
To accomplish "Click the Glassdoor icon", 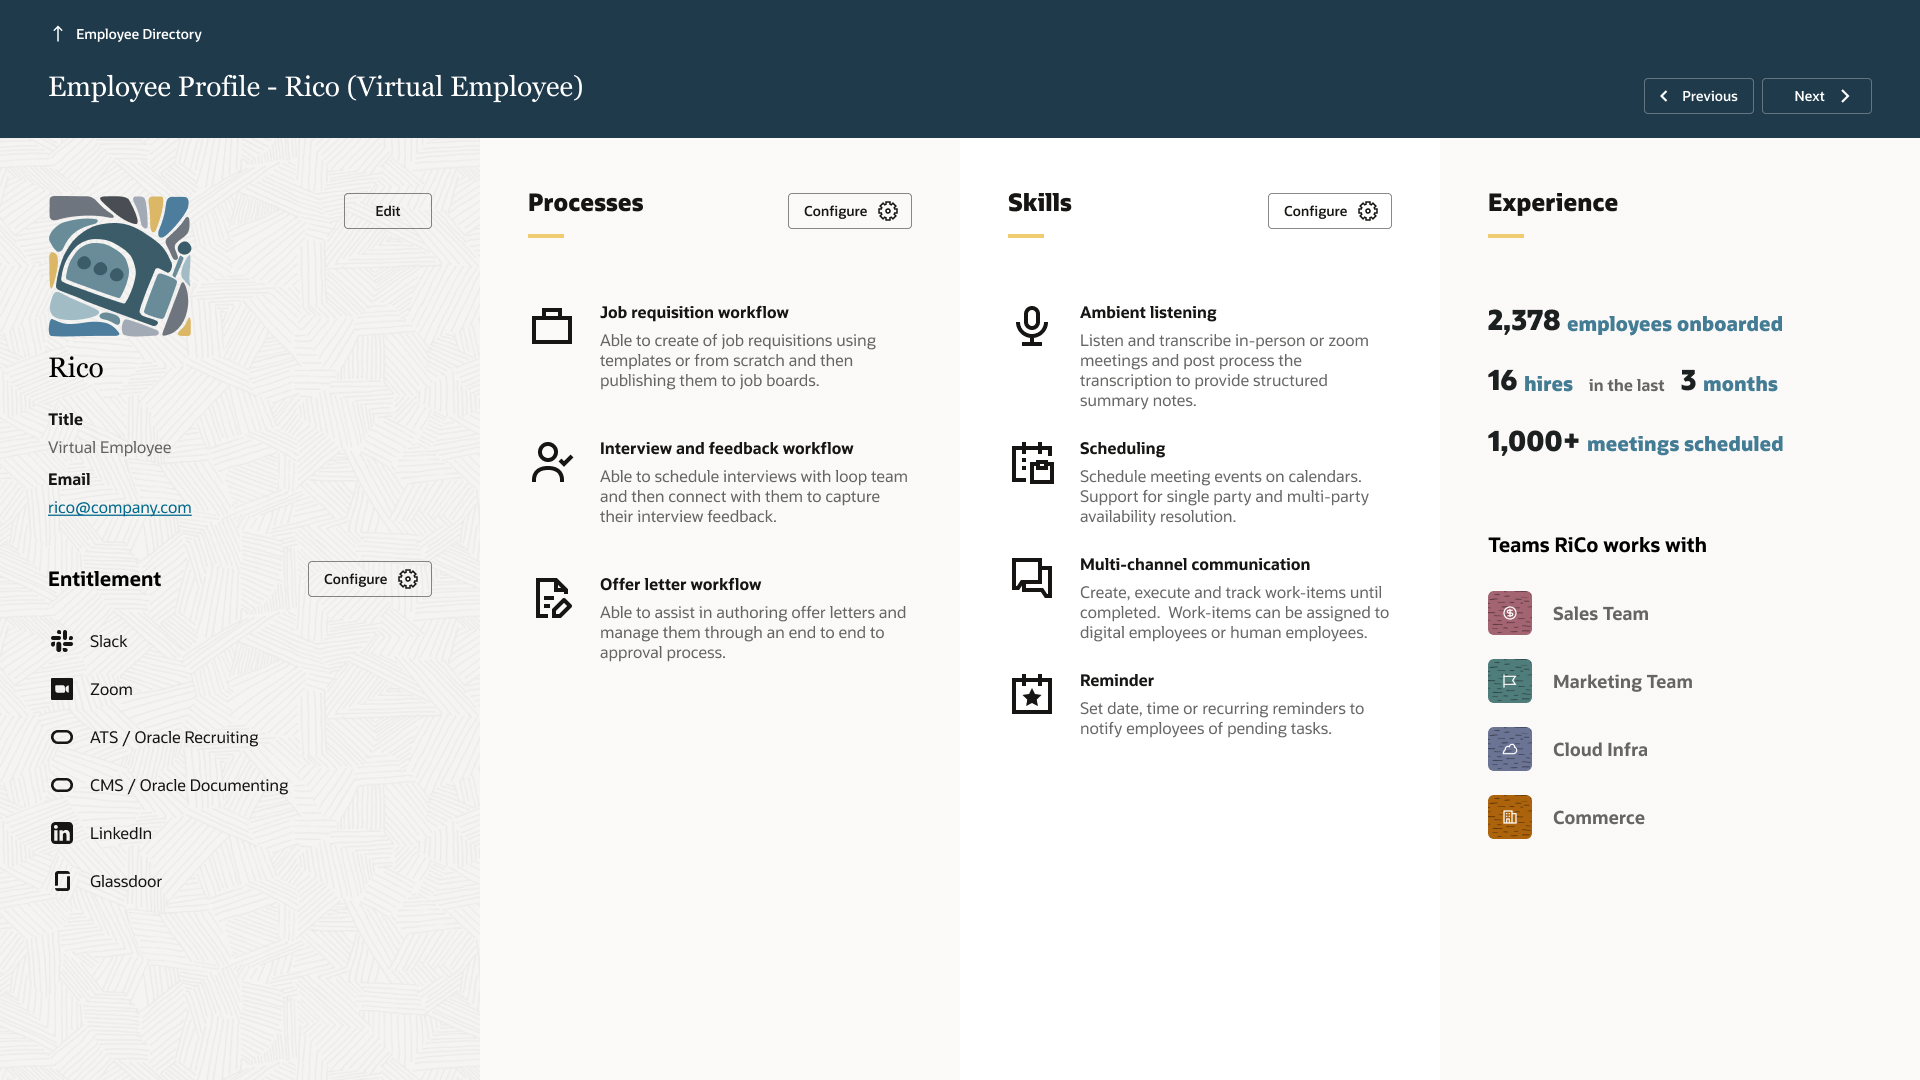I will tap(62, 881).
